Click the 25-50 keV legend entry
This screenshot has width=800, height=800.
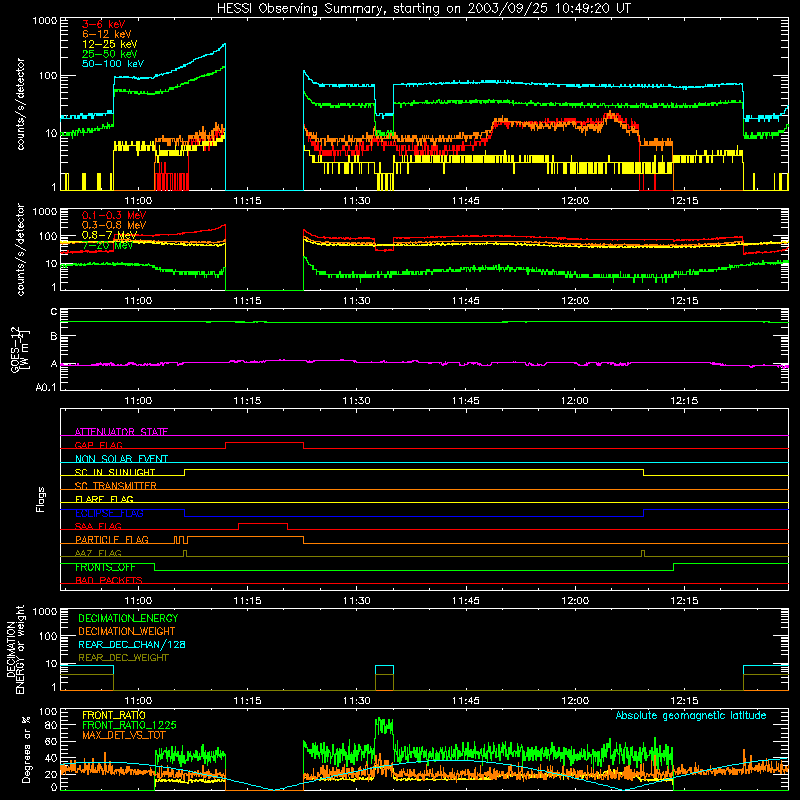[109, 54]
